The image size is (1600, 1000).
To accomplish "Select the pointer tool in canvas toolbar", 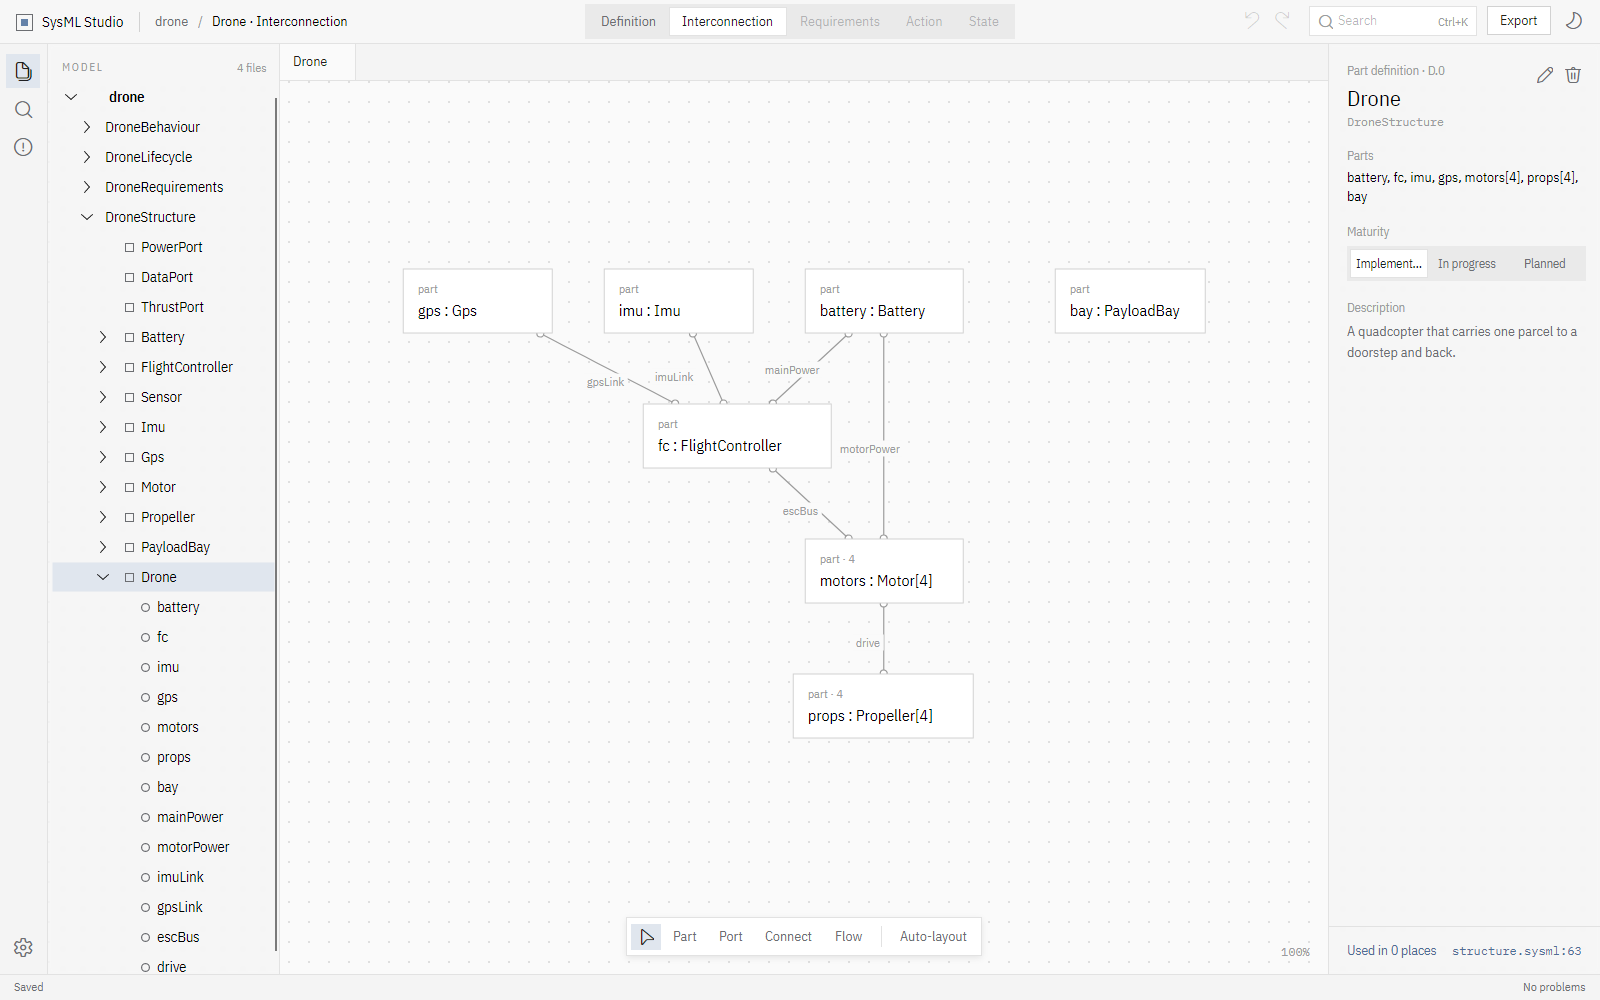I will click(x=646, y=937).
